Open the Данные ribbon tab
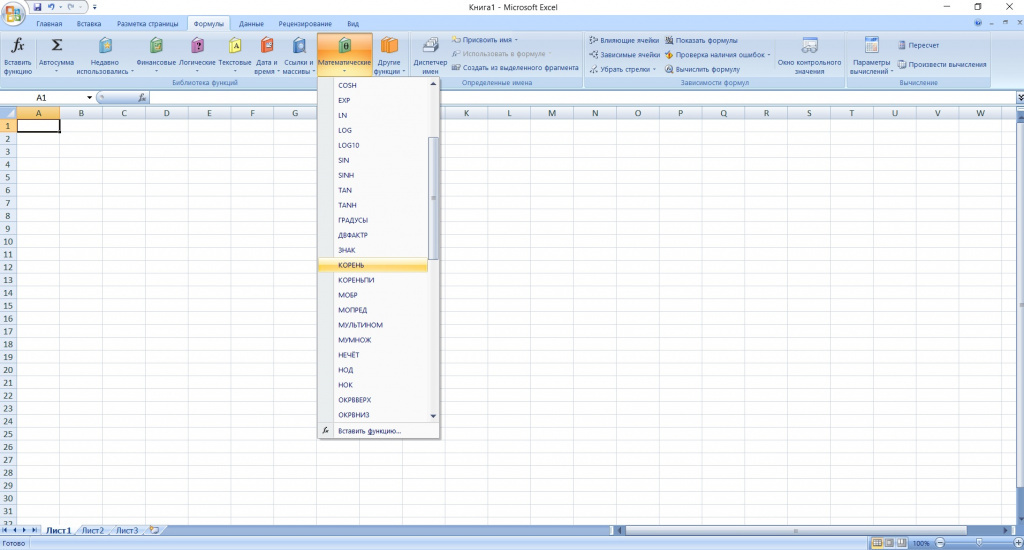 (x=251, y=24)
